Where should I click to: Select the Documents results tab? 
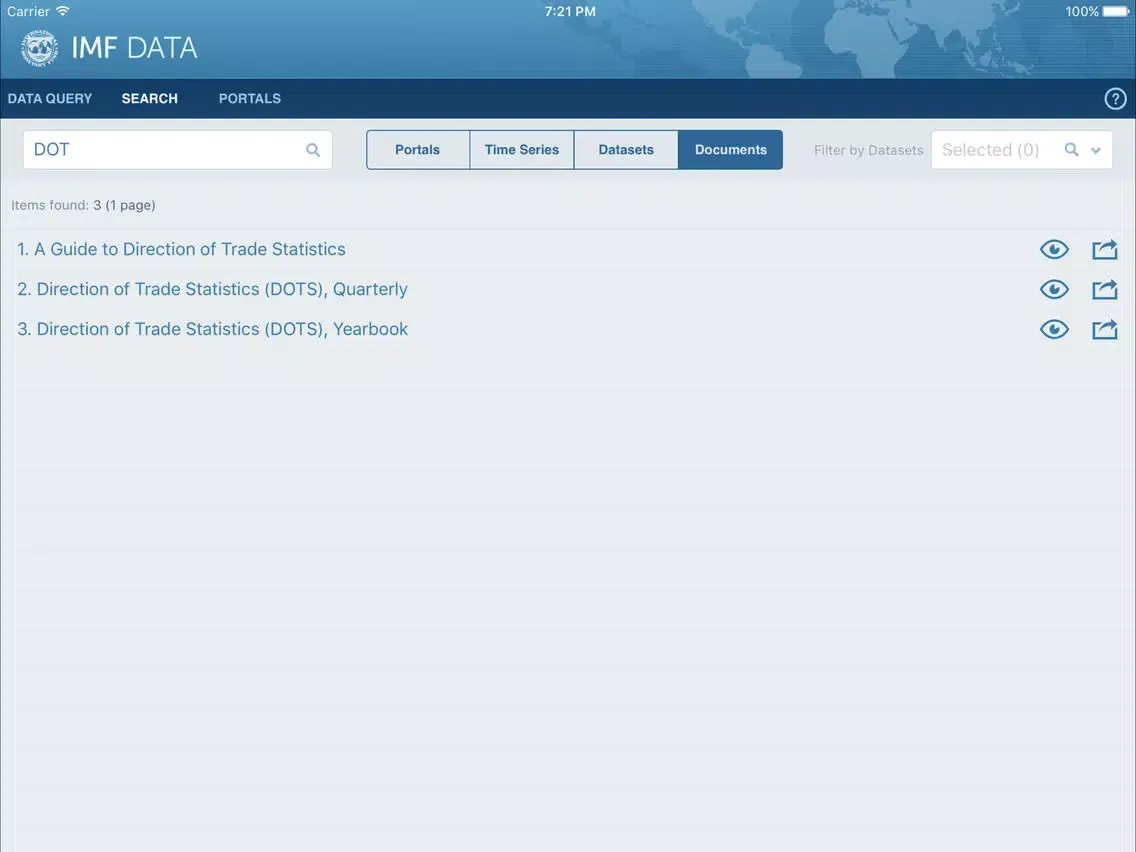(x=730, y=150)
